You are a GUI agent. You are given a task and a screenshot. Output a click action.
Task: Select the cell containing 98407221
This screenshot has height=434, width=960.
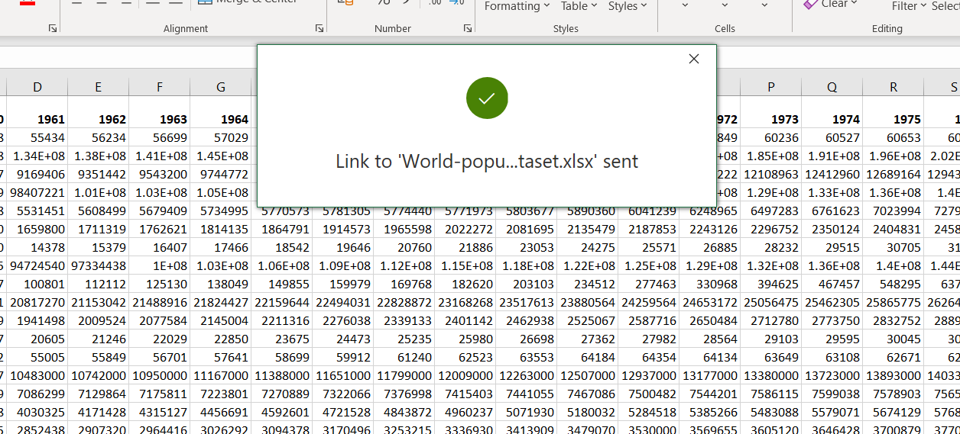pyautogui.click(x=37, y=193)
